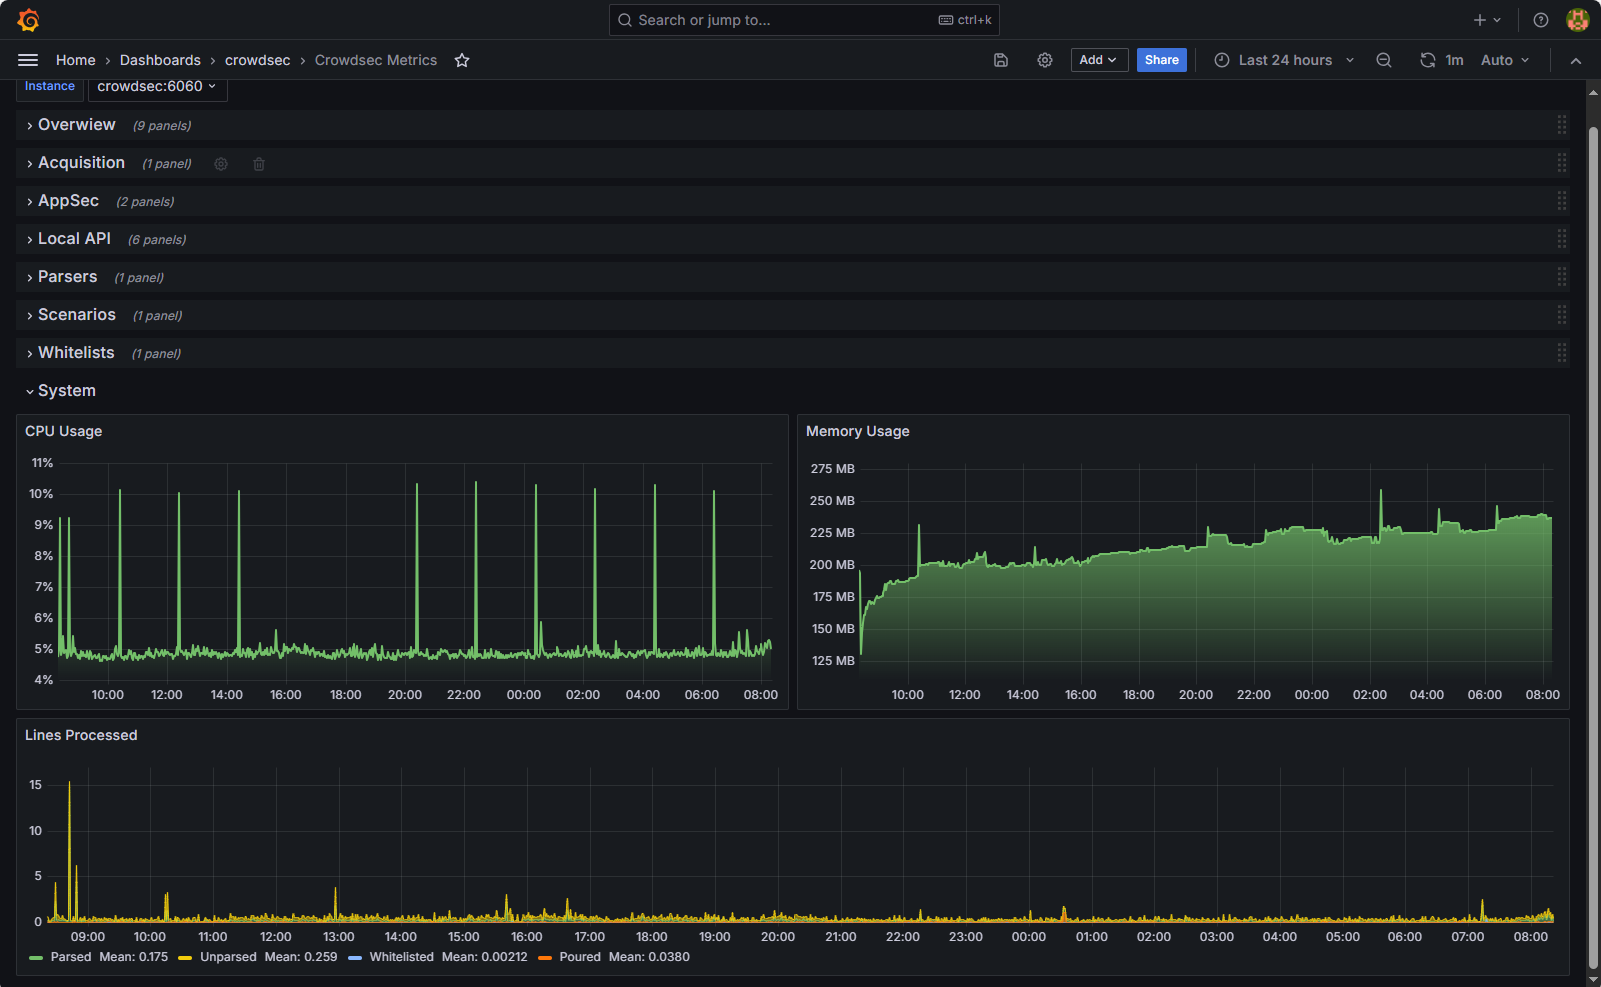The height and width of the screenshot is (987, 1601).
Task: Delete the Acquisition row via trash icon
Action: pyautogui.click(x=259, y=163)
